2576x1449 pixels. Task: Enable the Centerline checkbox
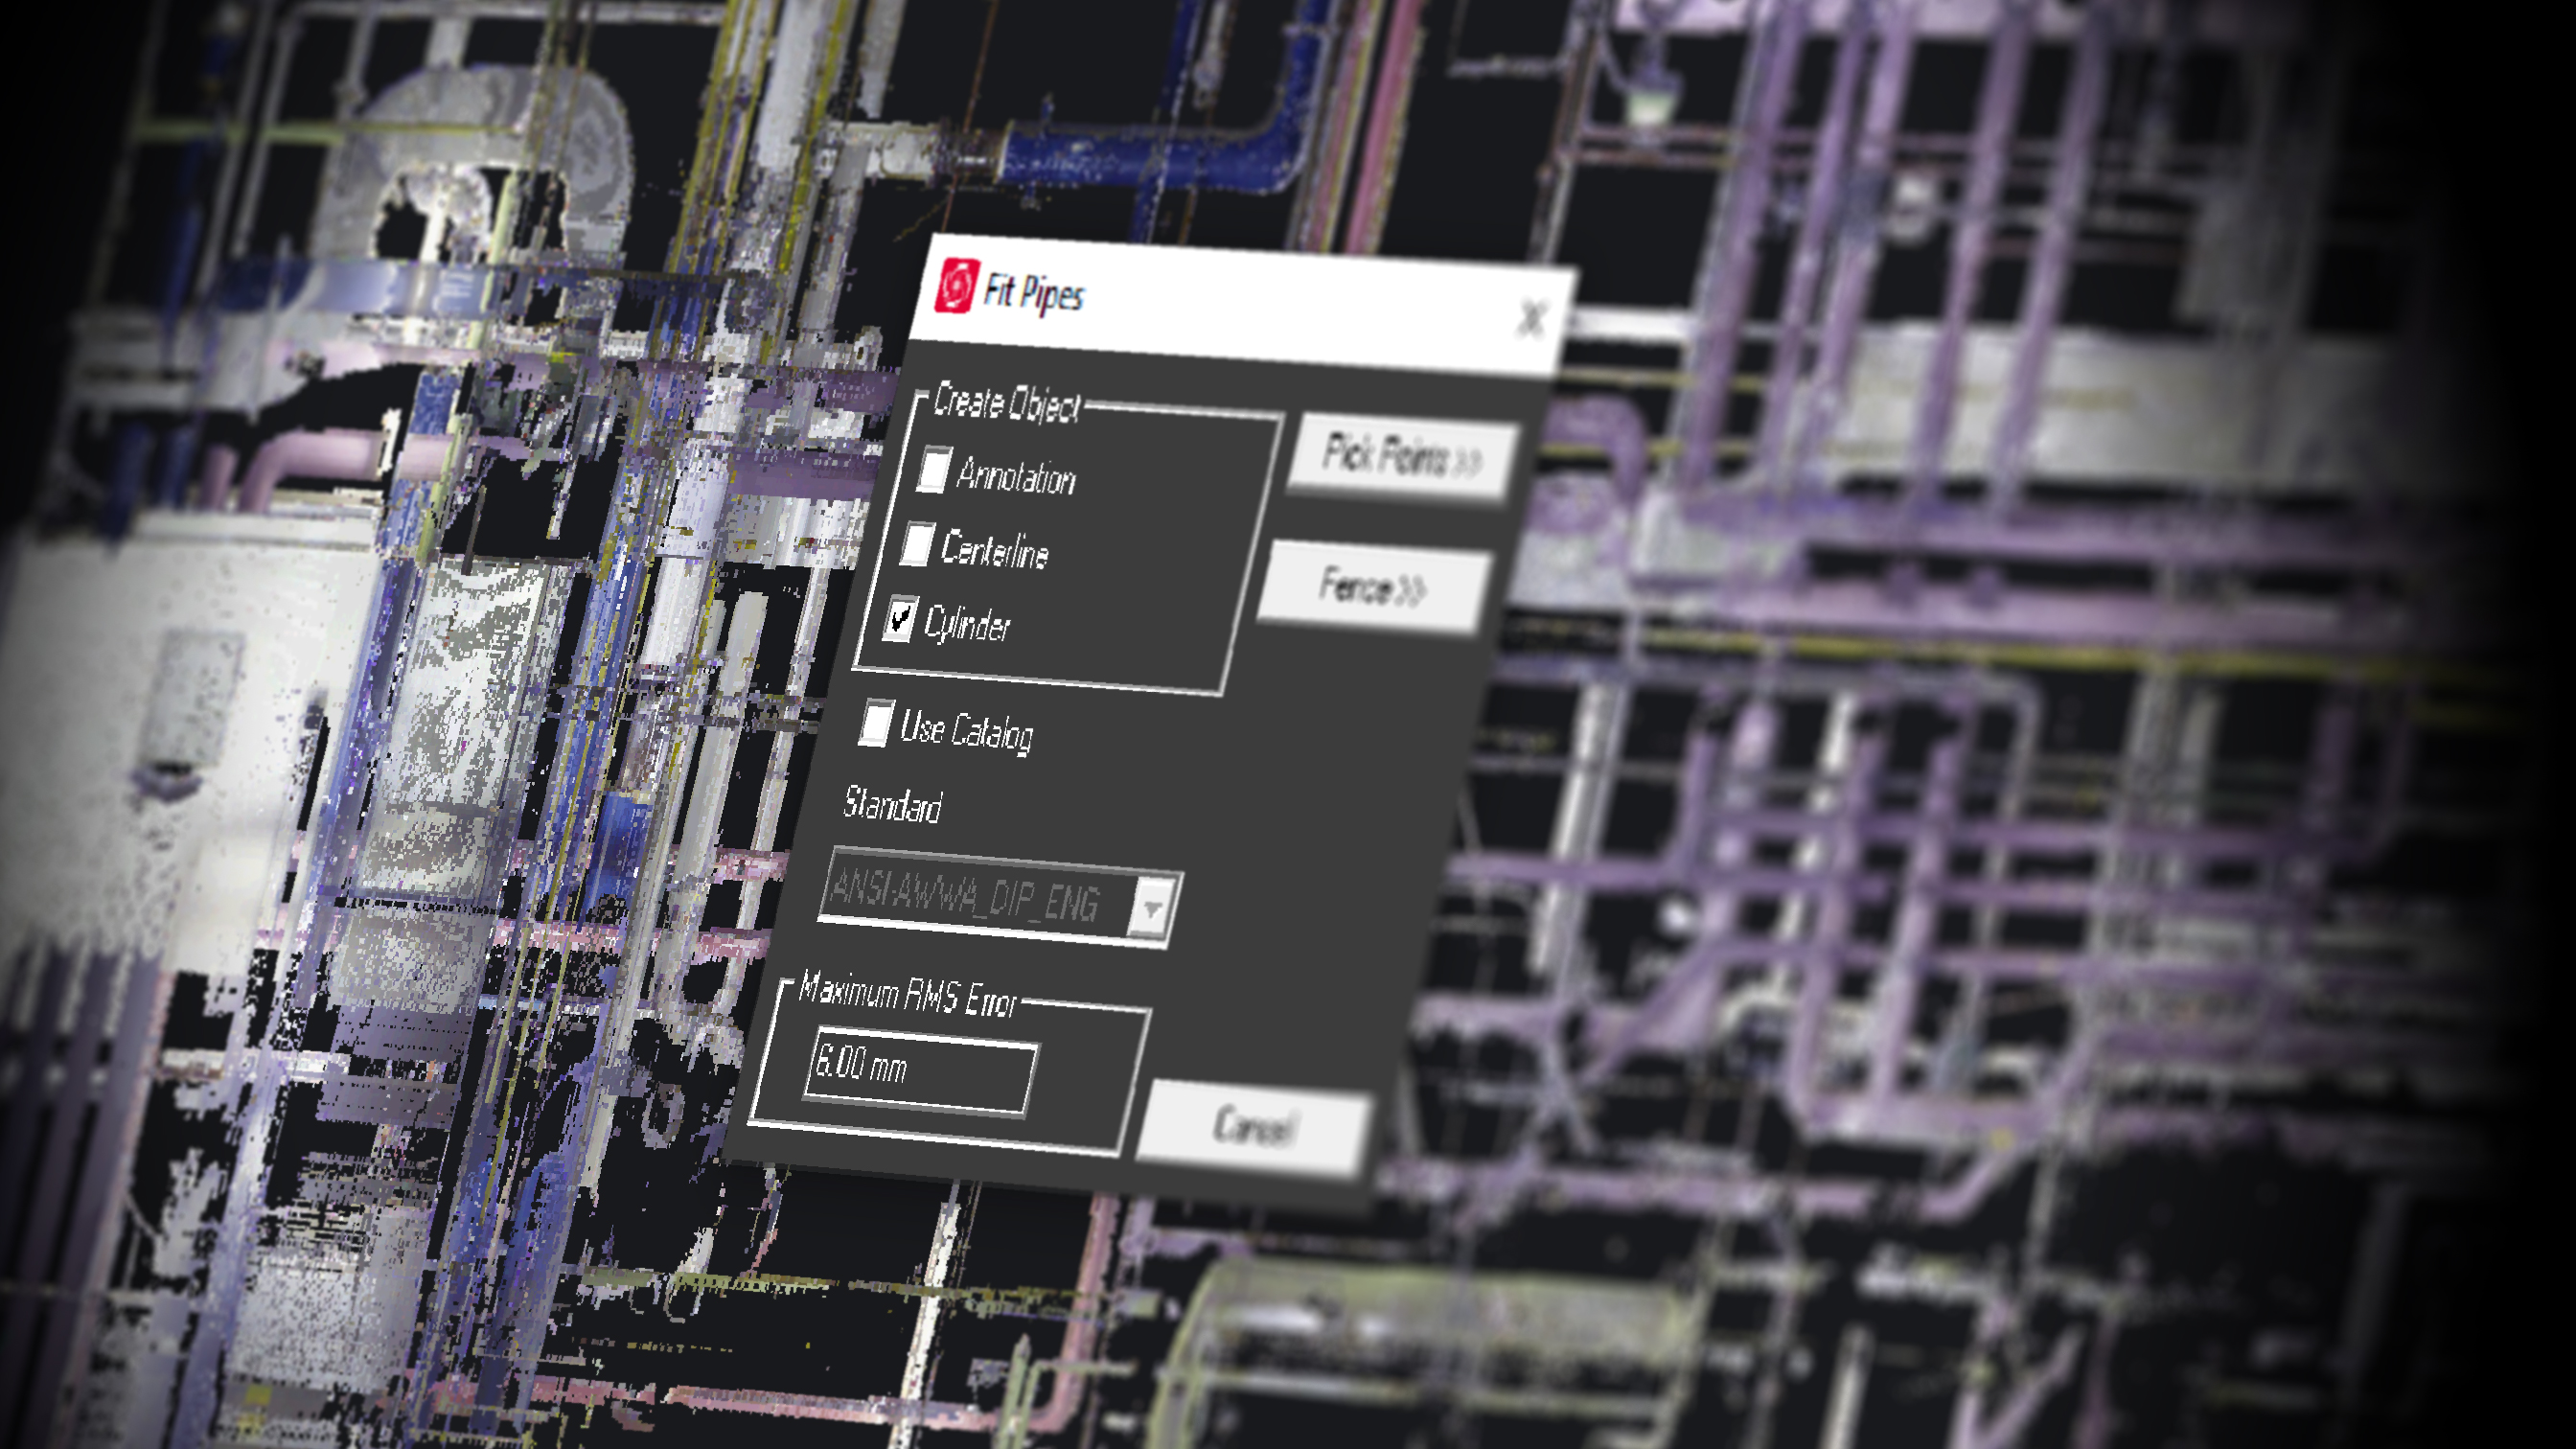click(917, 544)
